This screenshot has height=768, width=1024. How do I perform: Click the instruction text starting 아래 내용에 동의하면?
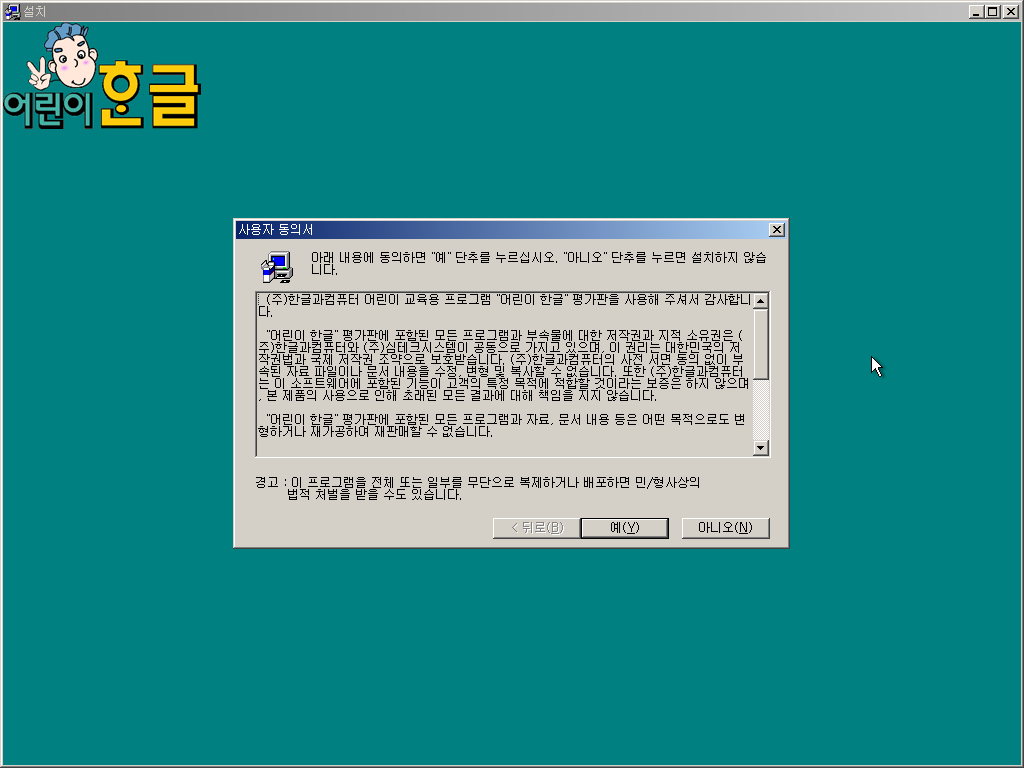point(538,263)
